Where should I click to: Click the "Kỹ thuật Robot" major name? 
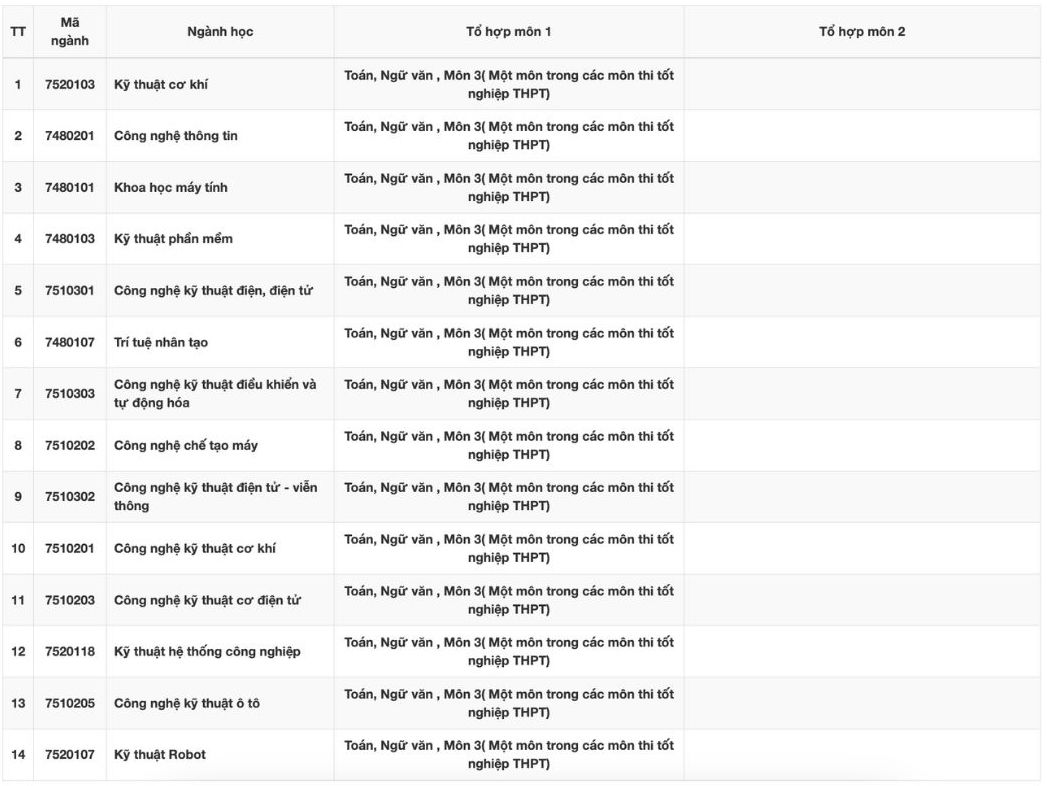point(160,755)
